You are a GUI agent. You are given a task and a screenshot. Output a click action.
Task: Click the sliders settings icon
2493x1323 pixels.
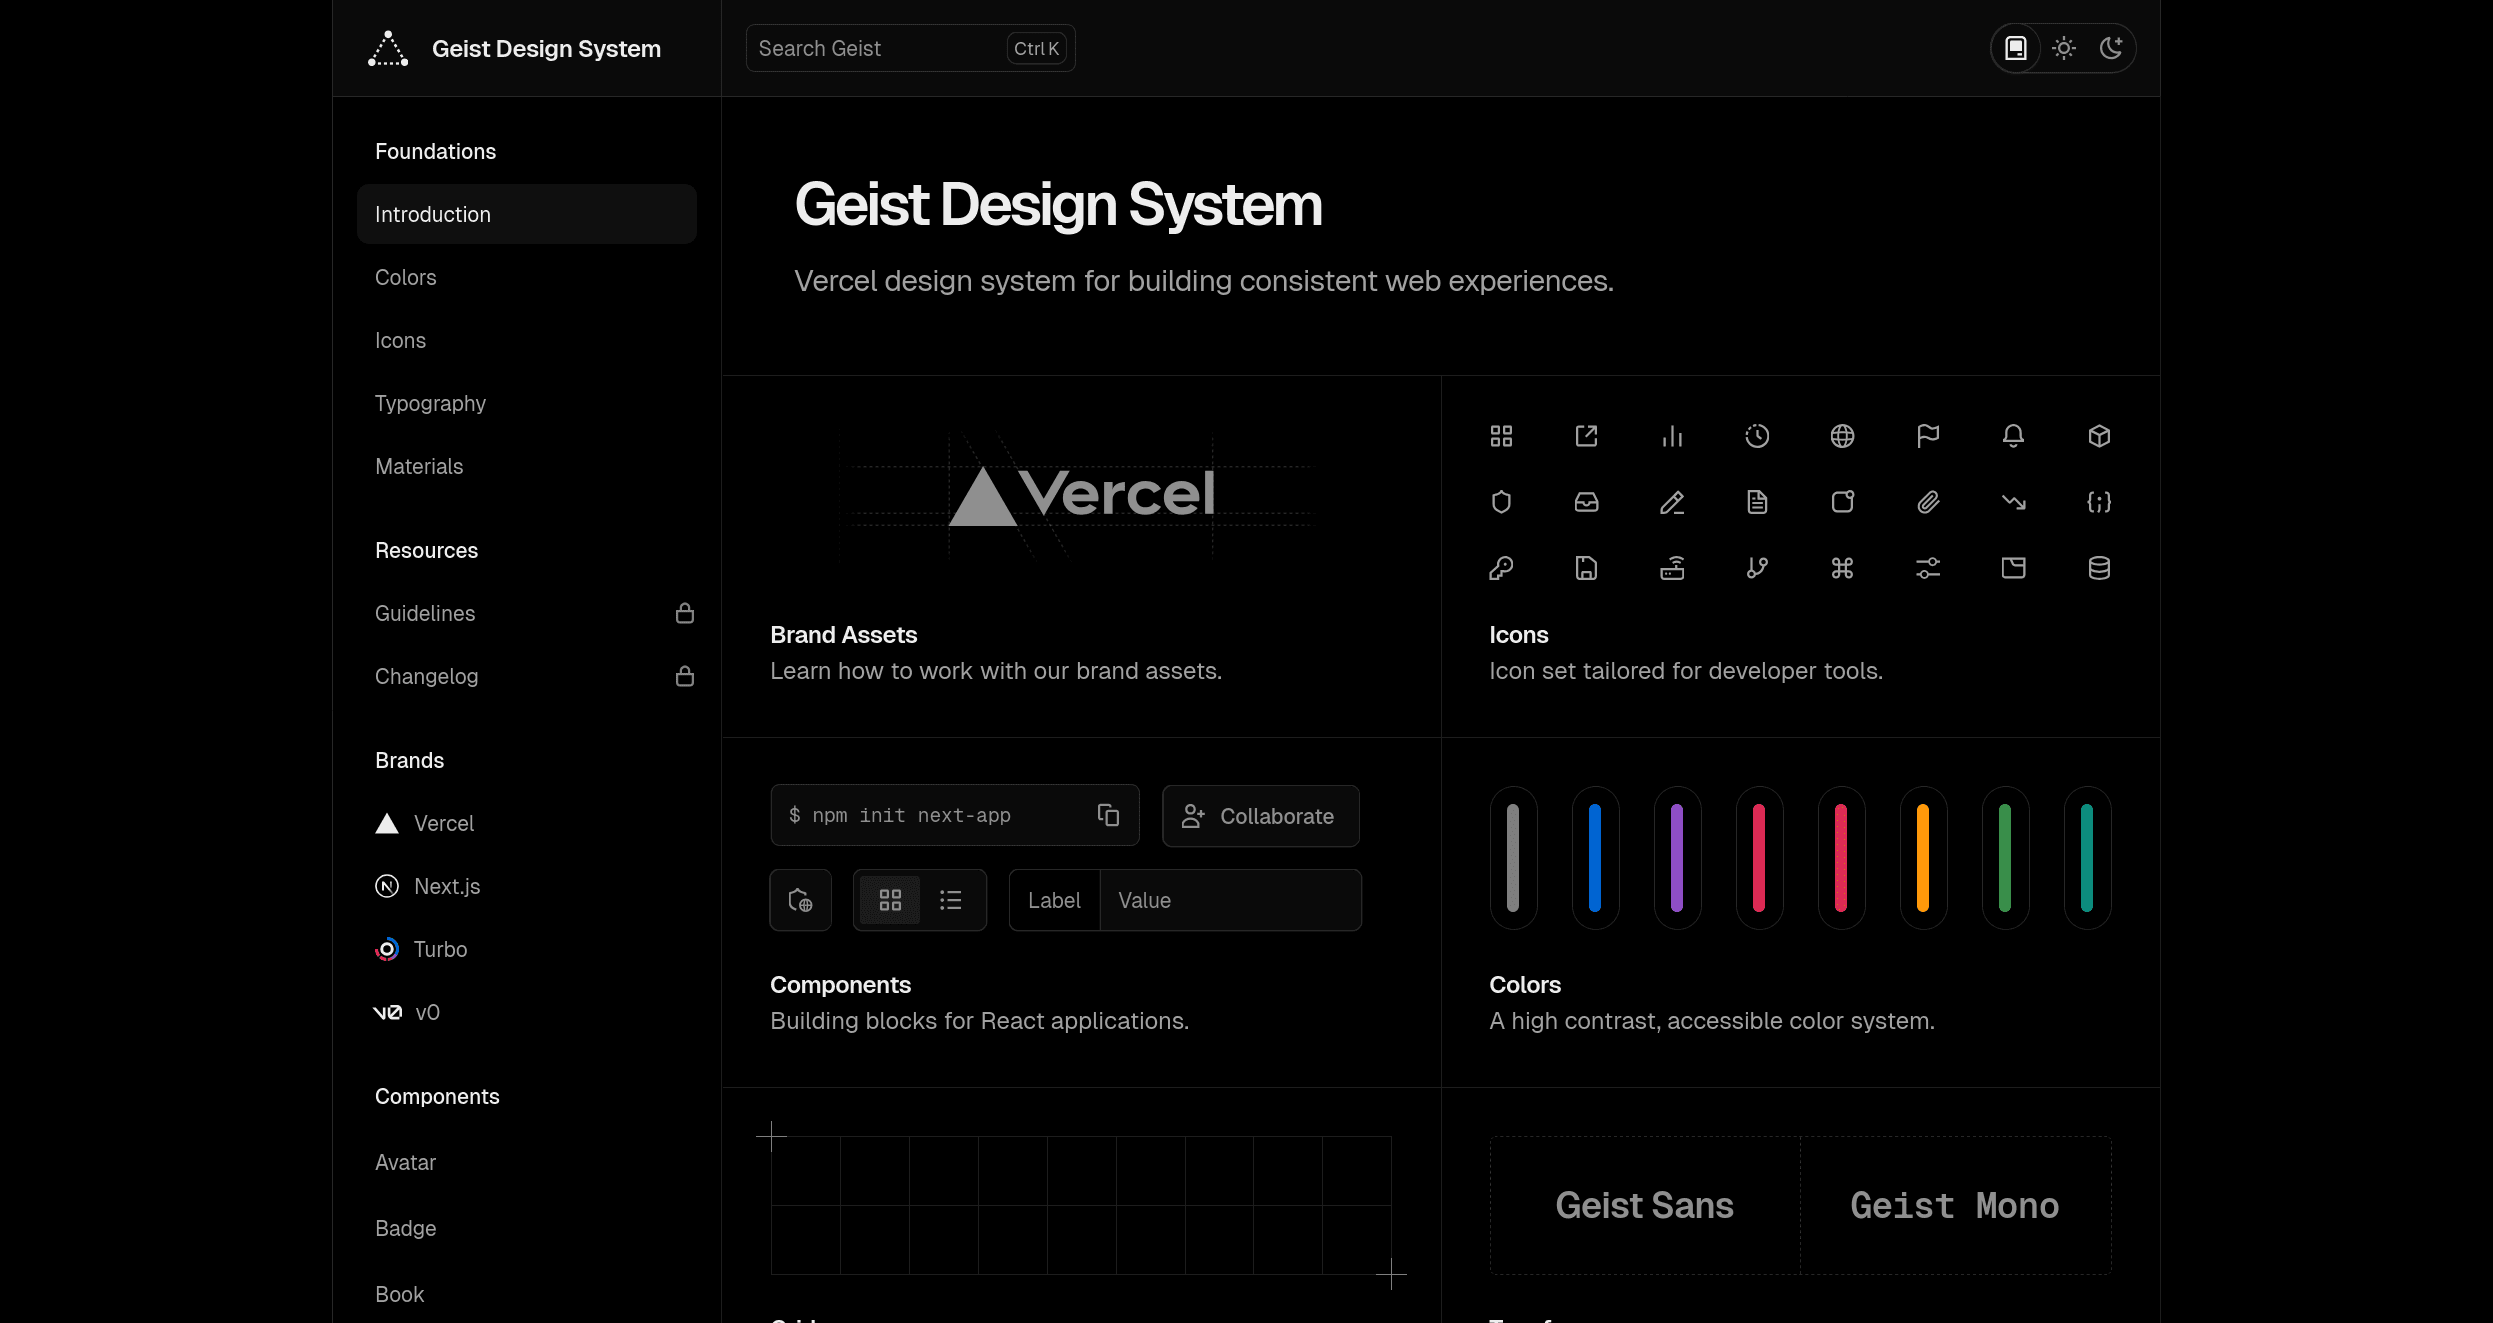coord(1928,568)
